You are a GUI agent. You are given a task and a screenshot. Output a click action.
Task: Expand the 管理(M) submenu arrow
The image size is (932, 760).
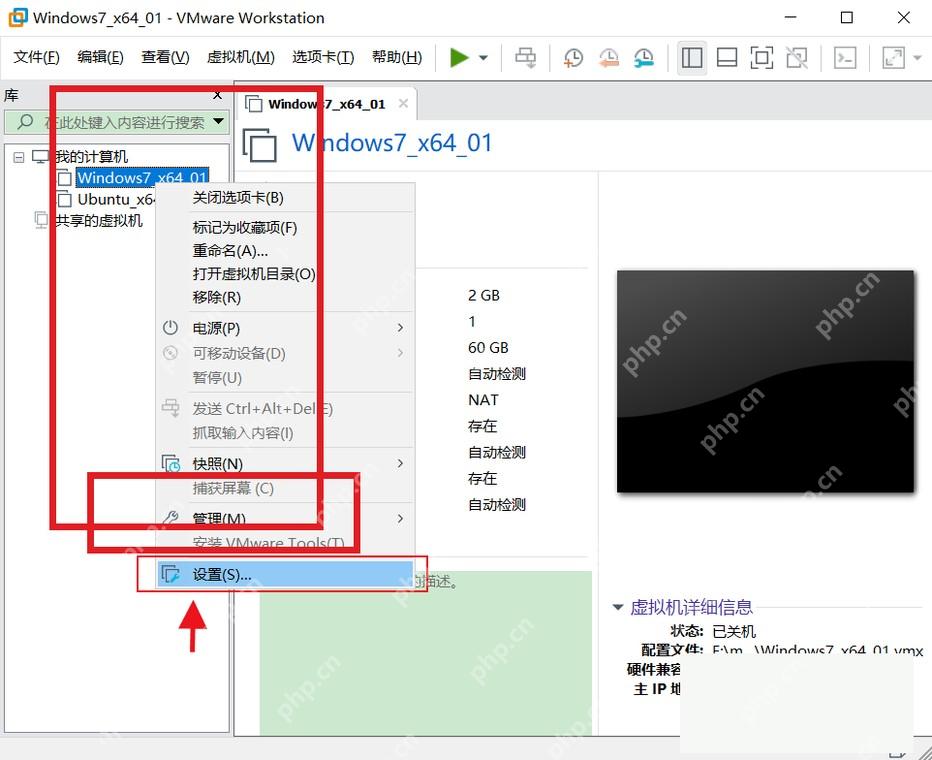pyautogui.click(x=401, y=519)
